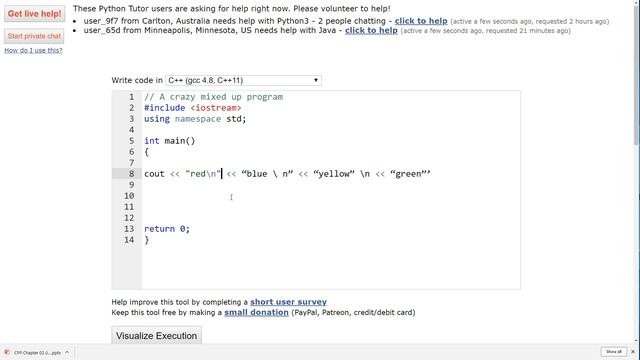Screen dimensions: 640x360
Task: Click the Get live help! button
Action: [x=35, y=14]
